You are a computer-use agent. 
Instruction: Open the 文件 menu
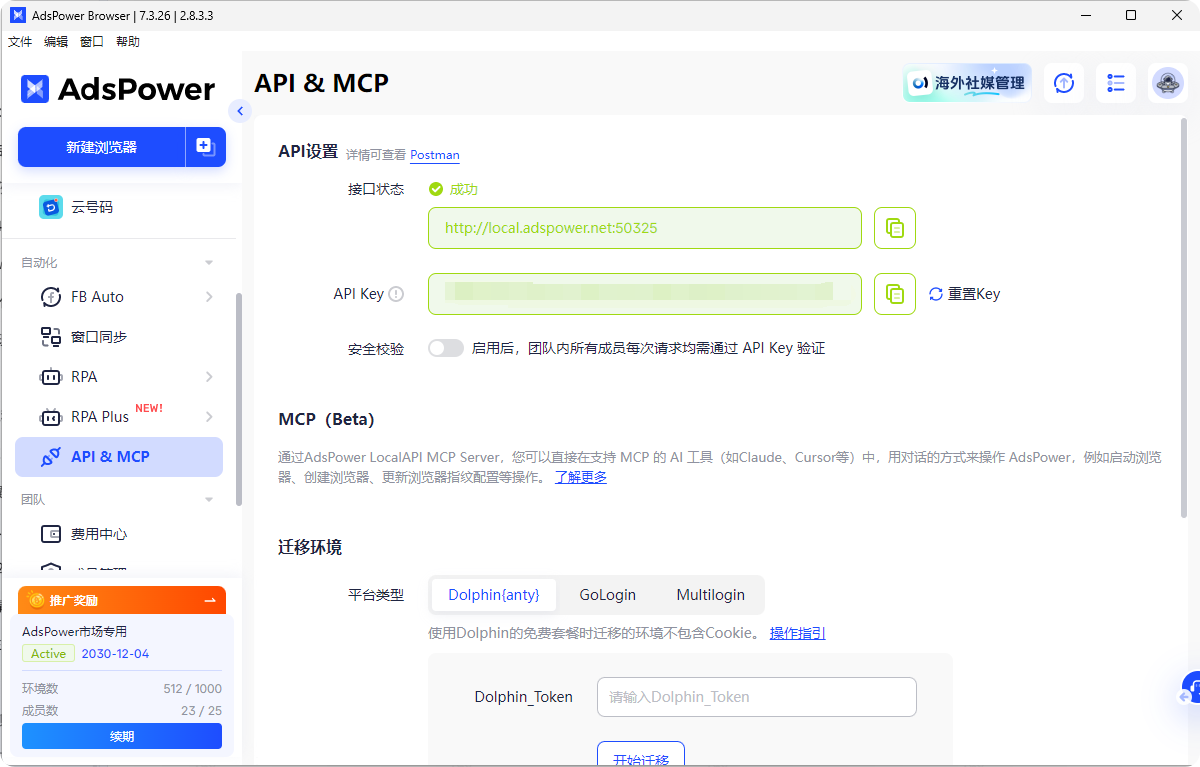coord(20,42)
